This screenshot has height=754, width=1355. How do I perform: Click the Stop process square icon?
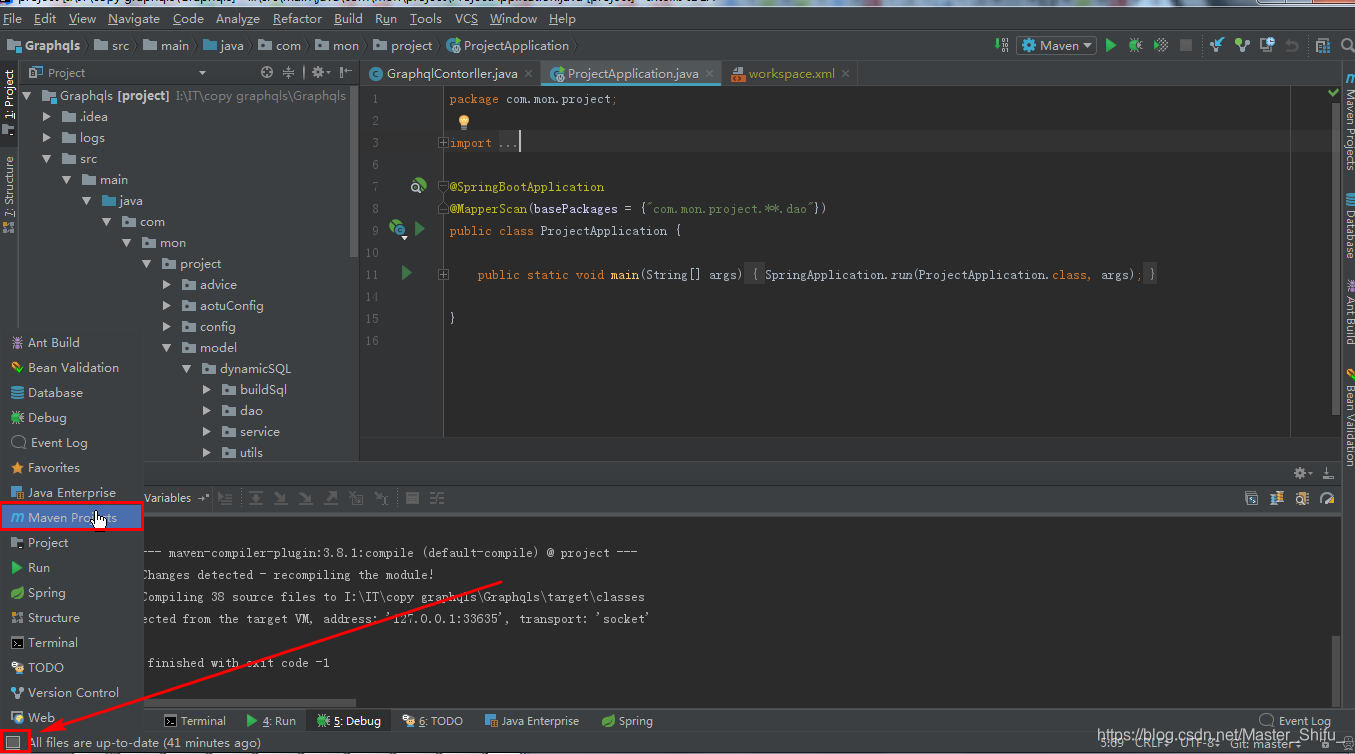1186,45
